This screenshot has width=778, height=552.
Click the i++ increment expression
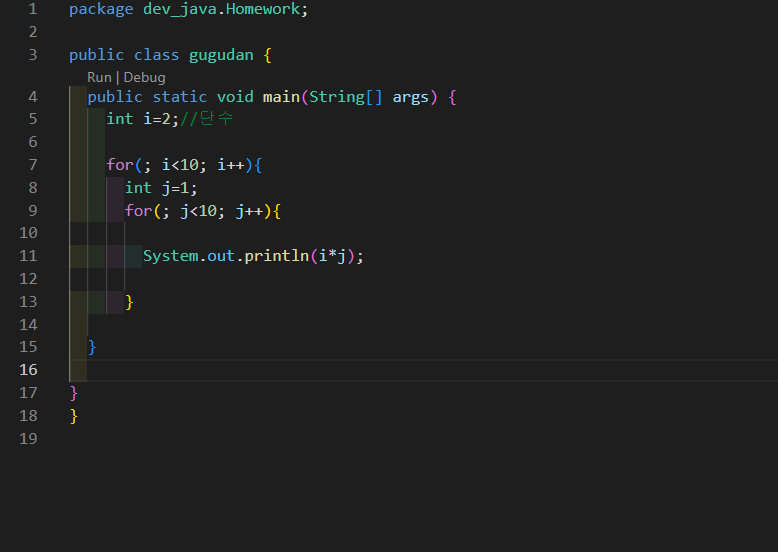click(231, 165)
